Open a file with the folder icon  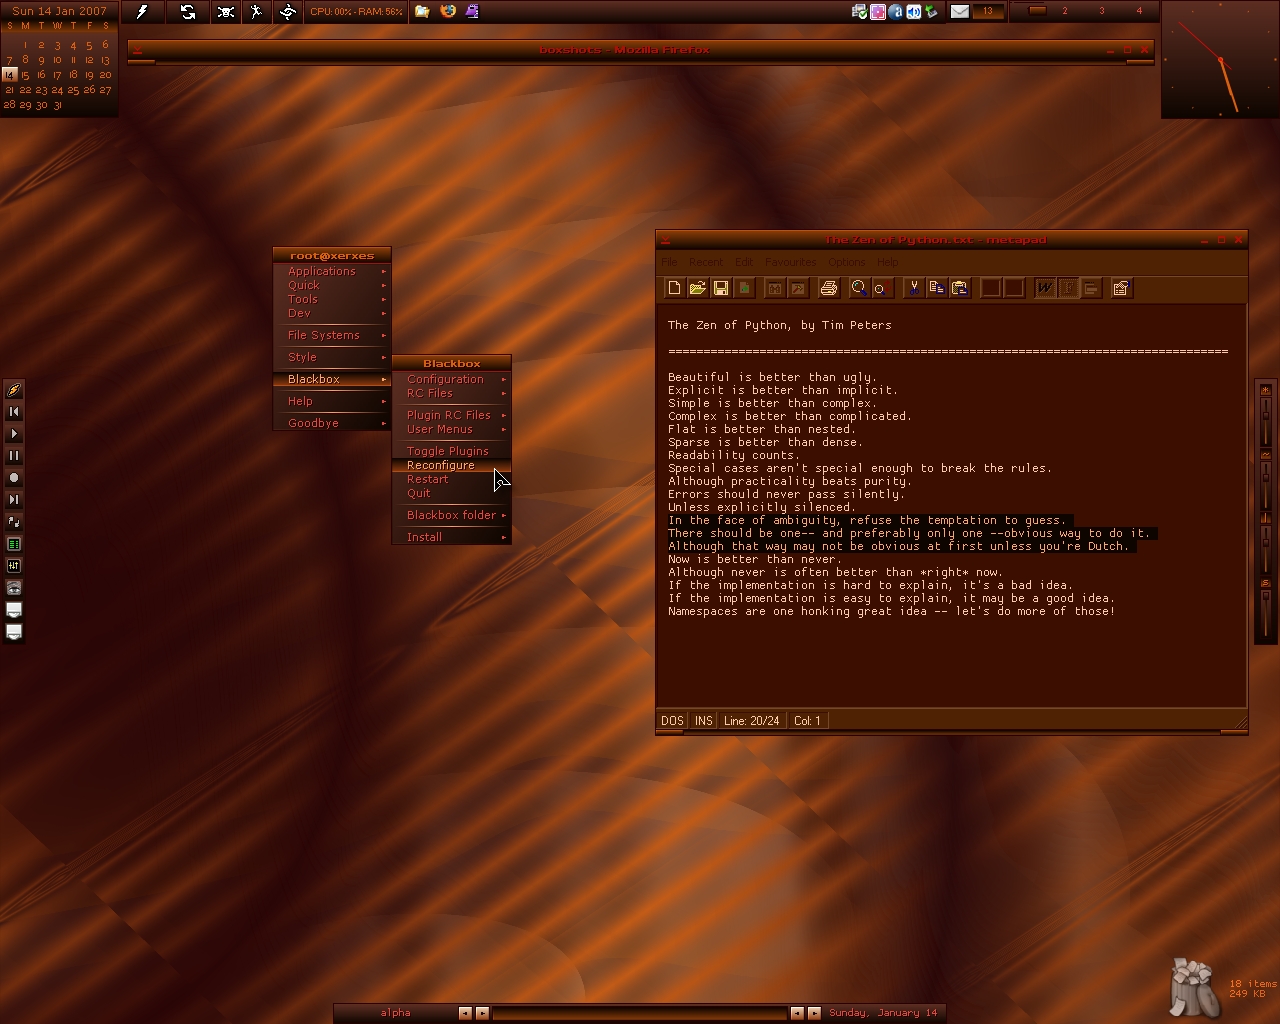697,288
